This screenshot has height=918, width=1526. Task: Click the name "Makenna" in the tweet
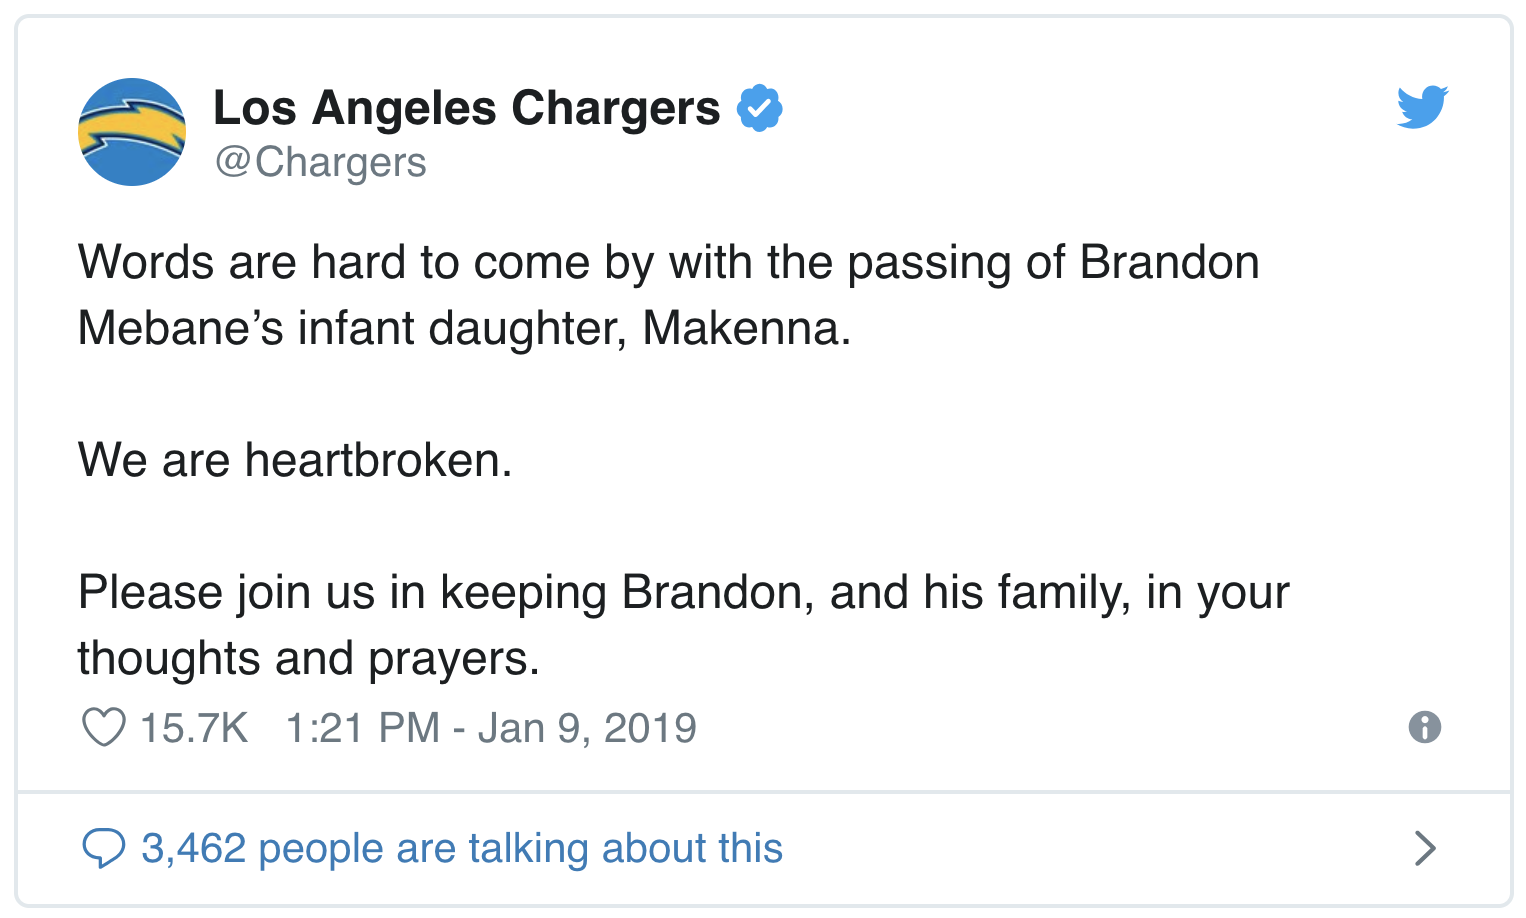tap(744, 328)
